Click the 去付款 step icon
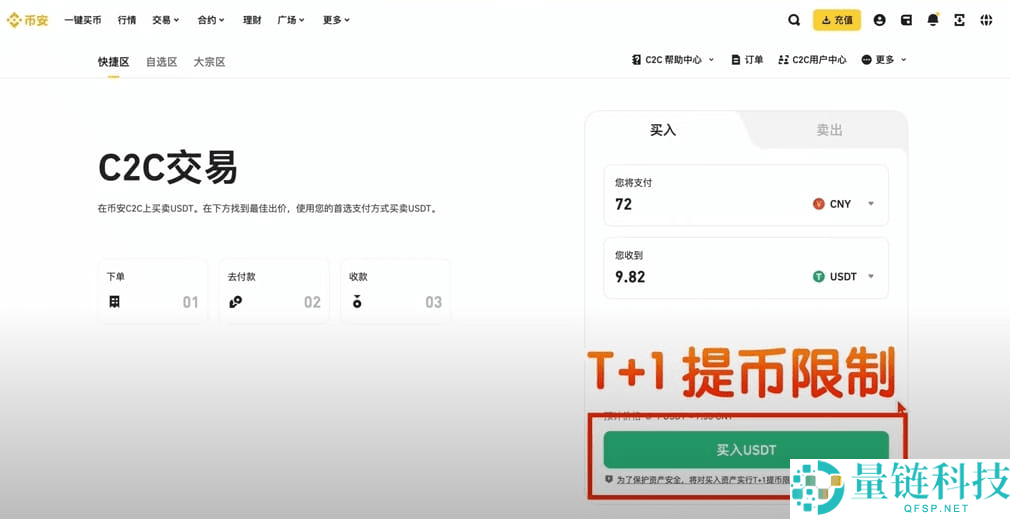The width and height of the screenshot is (1010, 519). (235, 301)
